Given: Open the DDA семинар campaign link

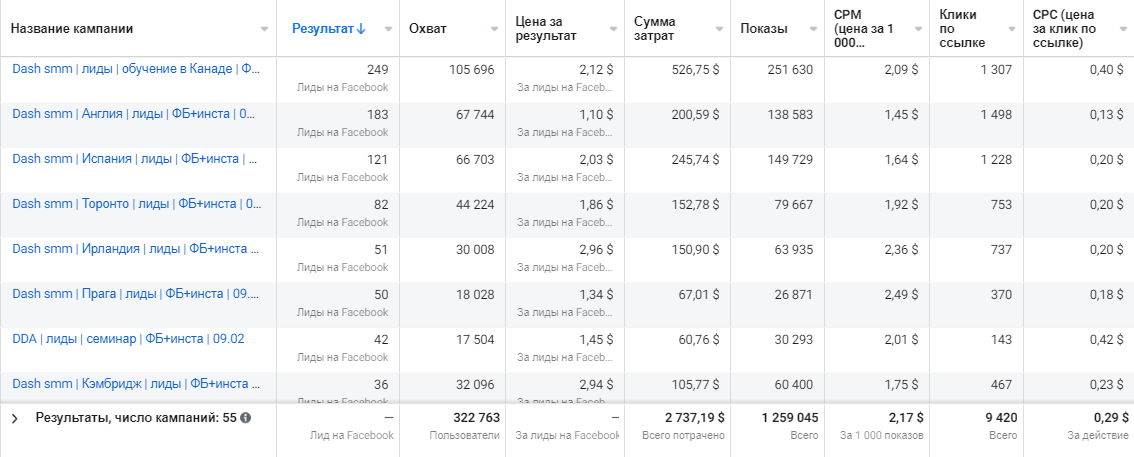Looking at the screenshot, I should 128,339.
